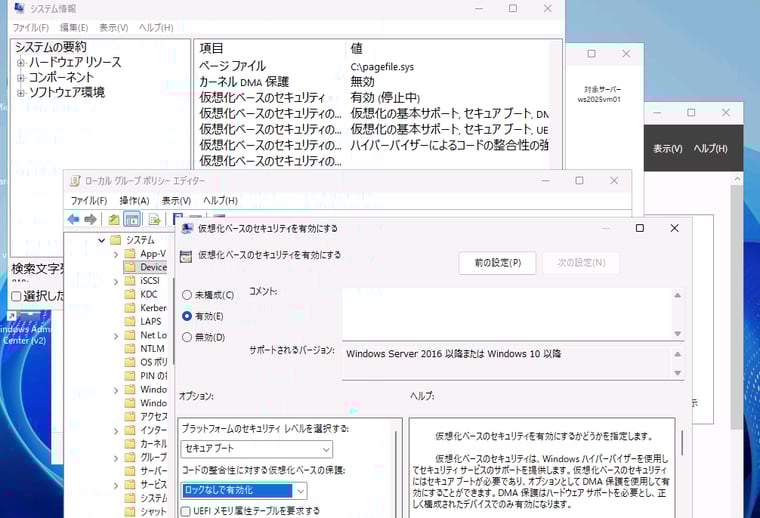Click the シャット folder icon
This screenshot has width=760, height=518.
(129, 511)
